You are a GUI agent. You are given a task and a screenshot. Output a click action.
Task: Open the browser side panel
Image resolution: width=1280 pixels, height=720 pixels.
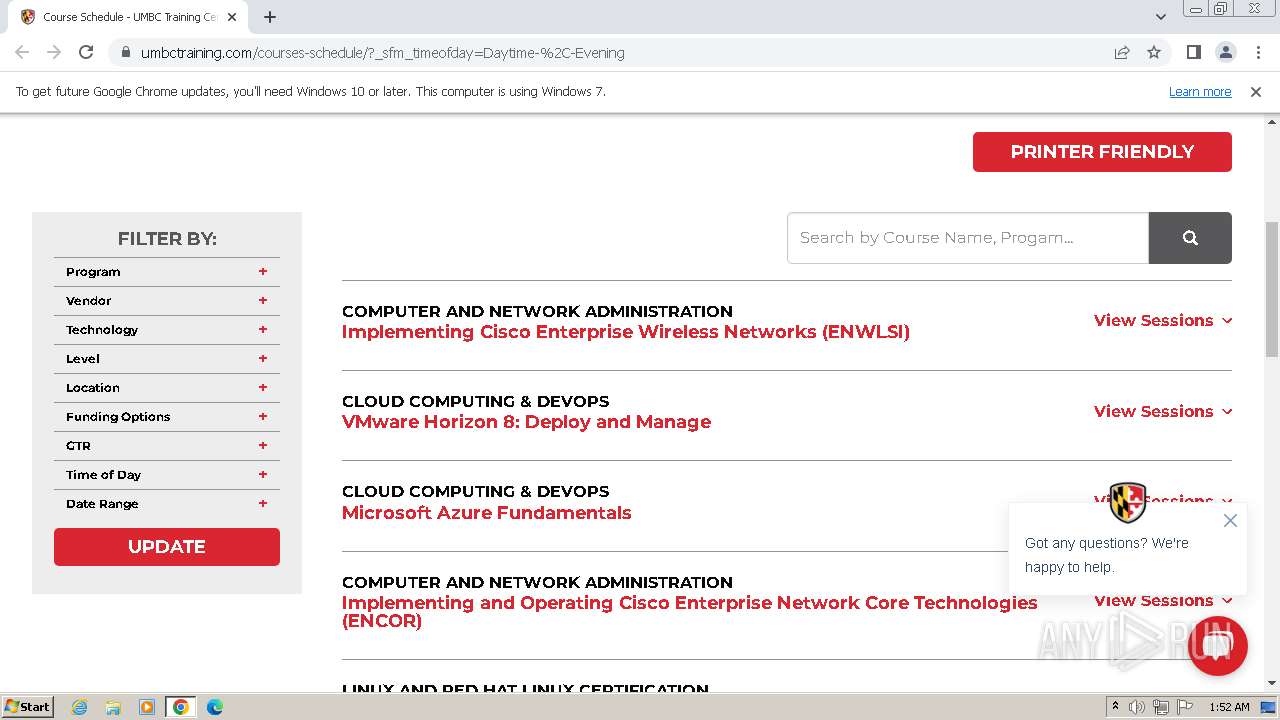pos(1193,52)
